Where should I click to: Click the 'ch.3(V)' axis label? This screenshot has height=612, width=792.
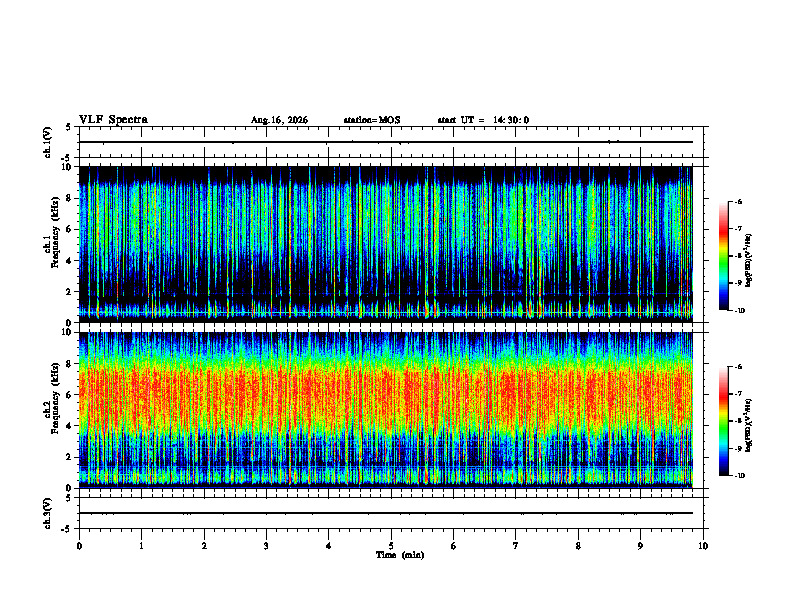point(48,513)
